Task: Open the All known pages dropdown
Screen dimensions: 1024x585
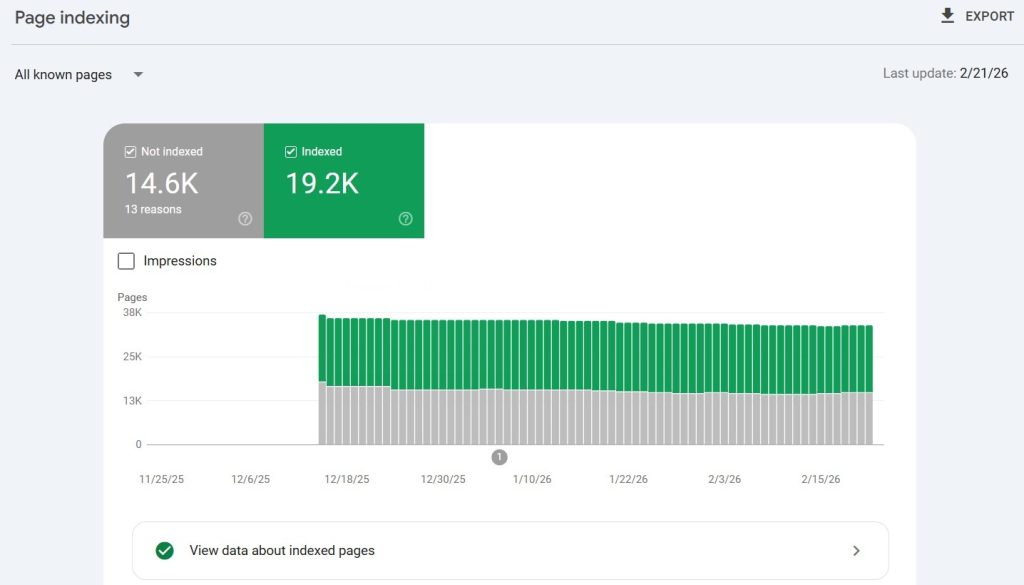Action: point(63,74)
